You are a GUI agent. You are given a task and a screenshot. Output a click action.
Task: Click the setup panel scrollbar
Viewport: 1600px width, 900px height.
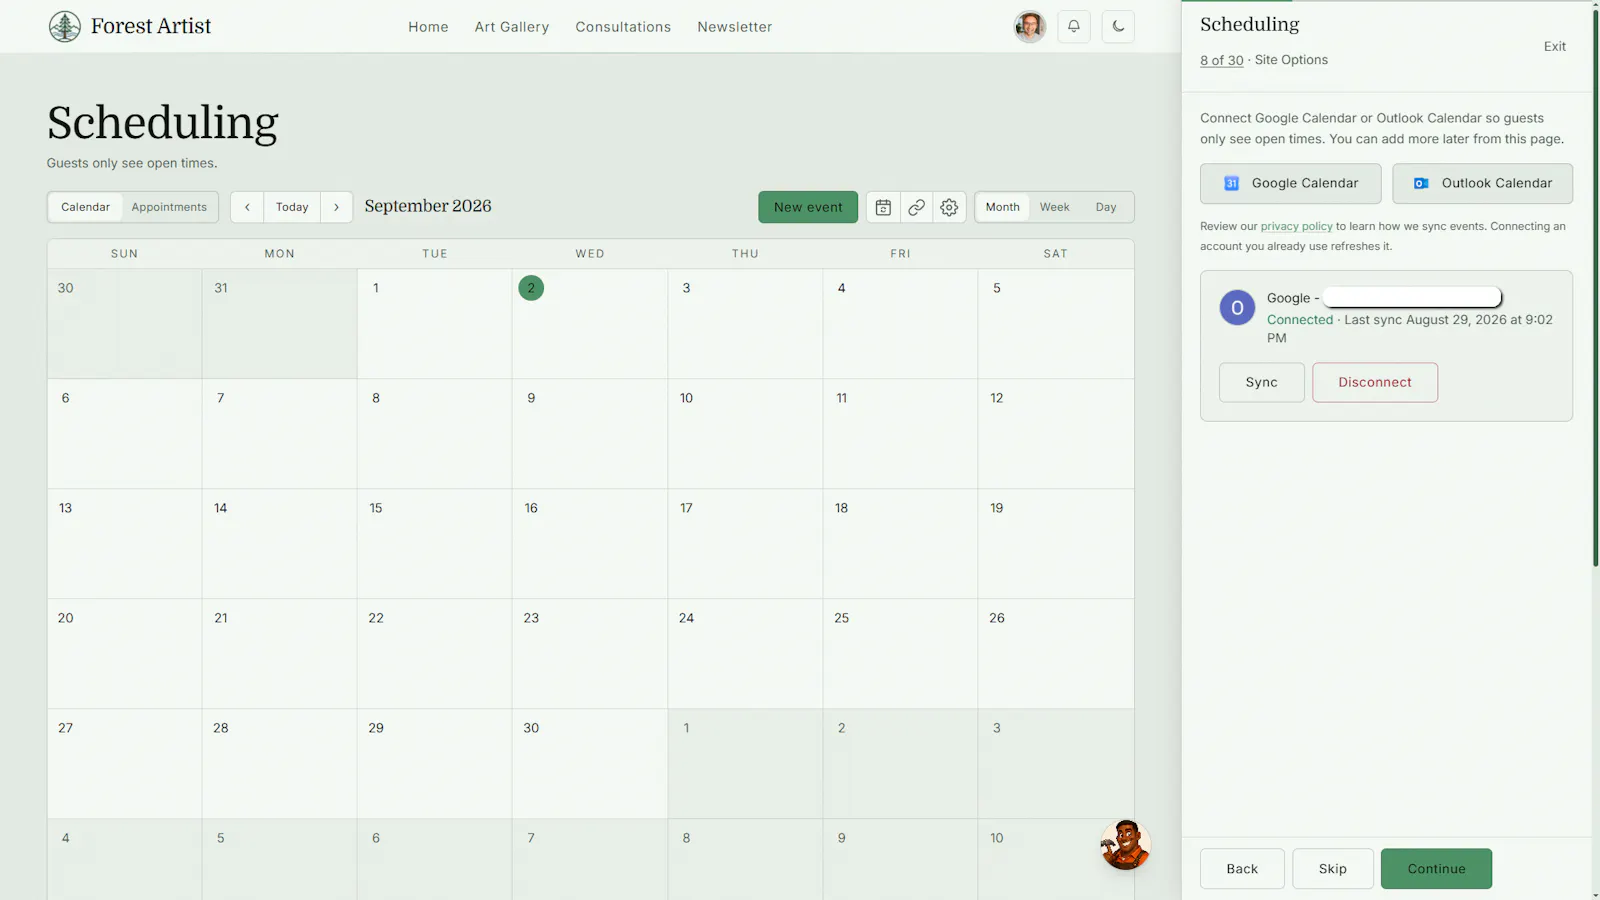coord(1596,290)
